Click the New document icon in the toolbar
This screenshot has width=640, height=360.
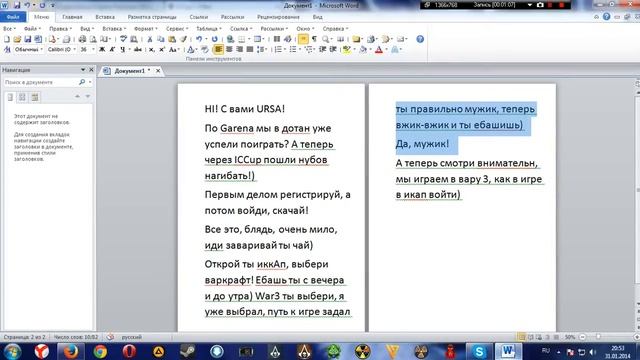point(7,39)
